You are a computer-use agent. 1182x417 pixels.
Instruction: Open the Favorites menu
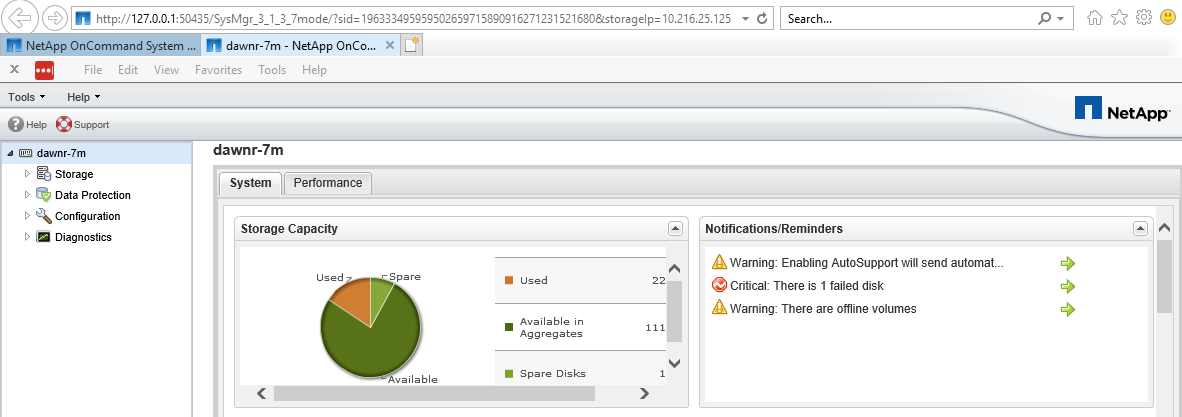click(x=218, y=70)
